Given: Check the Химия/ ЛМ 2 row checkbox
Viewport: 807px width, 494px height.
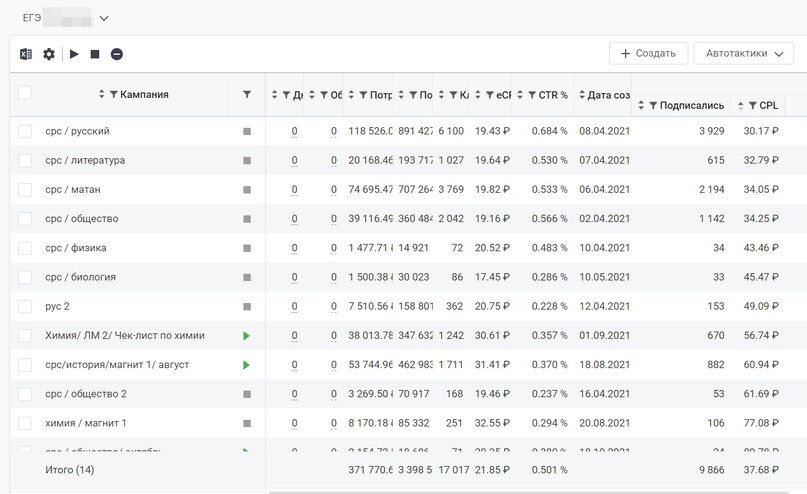Looking at the screenshot, I should click(25, 336).
